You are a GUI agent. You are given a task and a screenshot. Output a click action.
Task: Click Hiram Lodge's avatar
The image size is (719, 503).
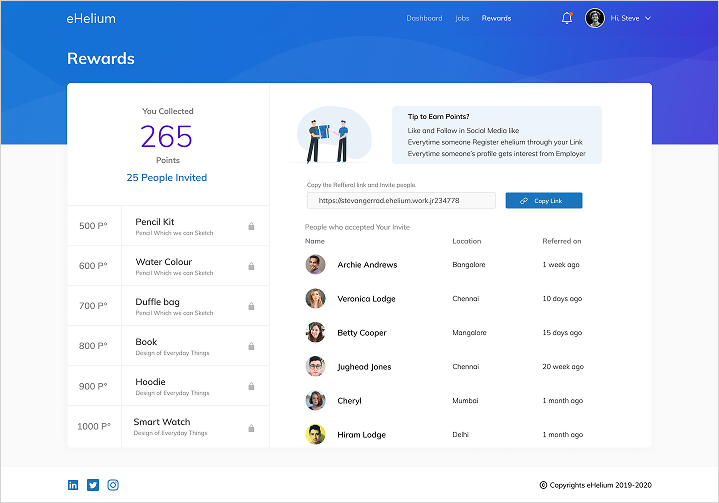[315, 434]
